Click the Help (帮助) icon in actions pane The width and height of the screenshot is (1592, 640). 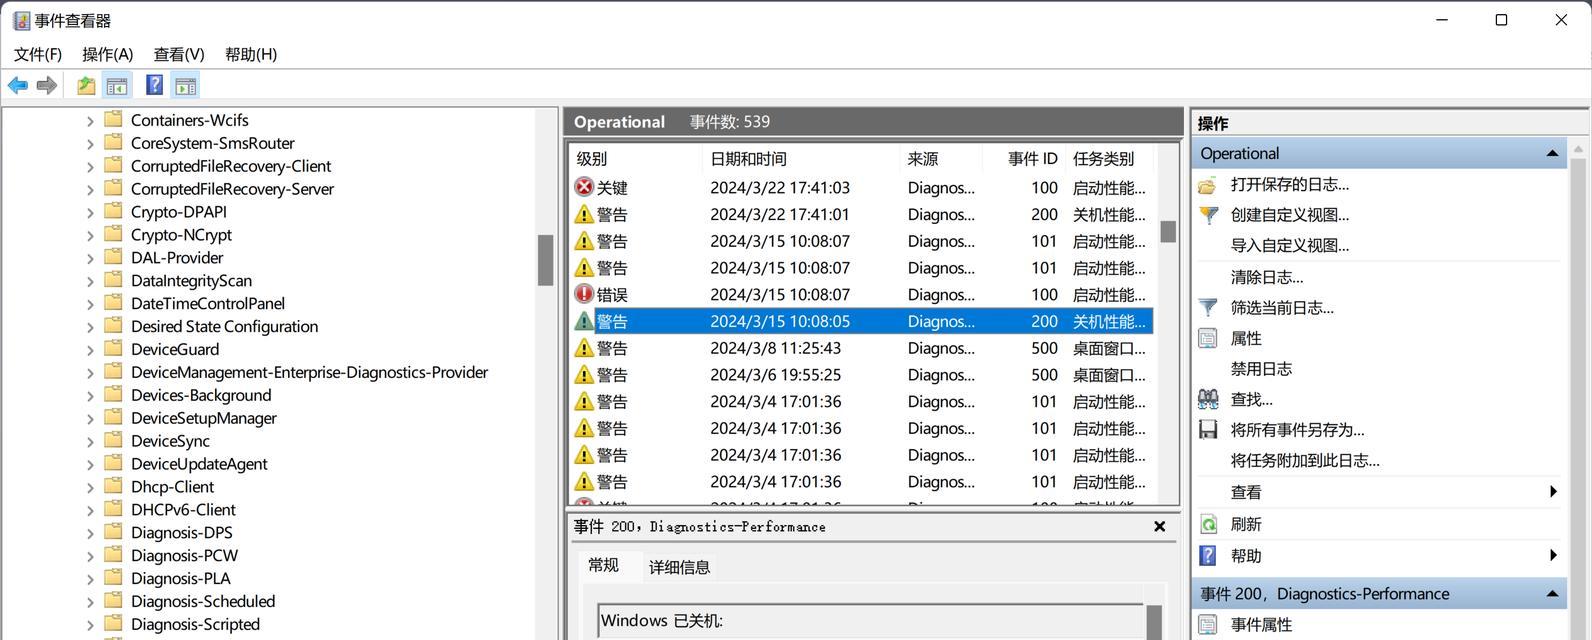point(1208,555)
